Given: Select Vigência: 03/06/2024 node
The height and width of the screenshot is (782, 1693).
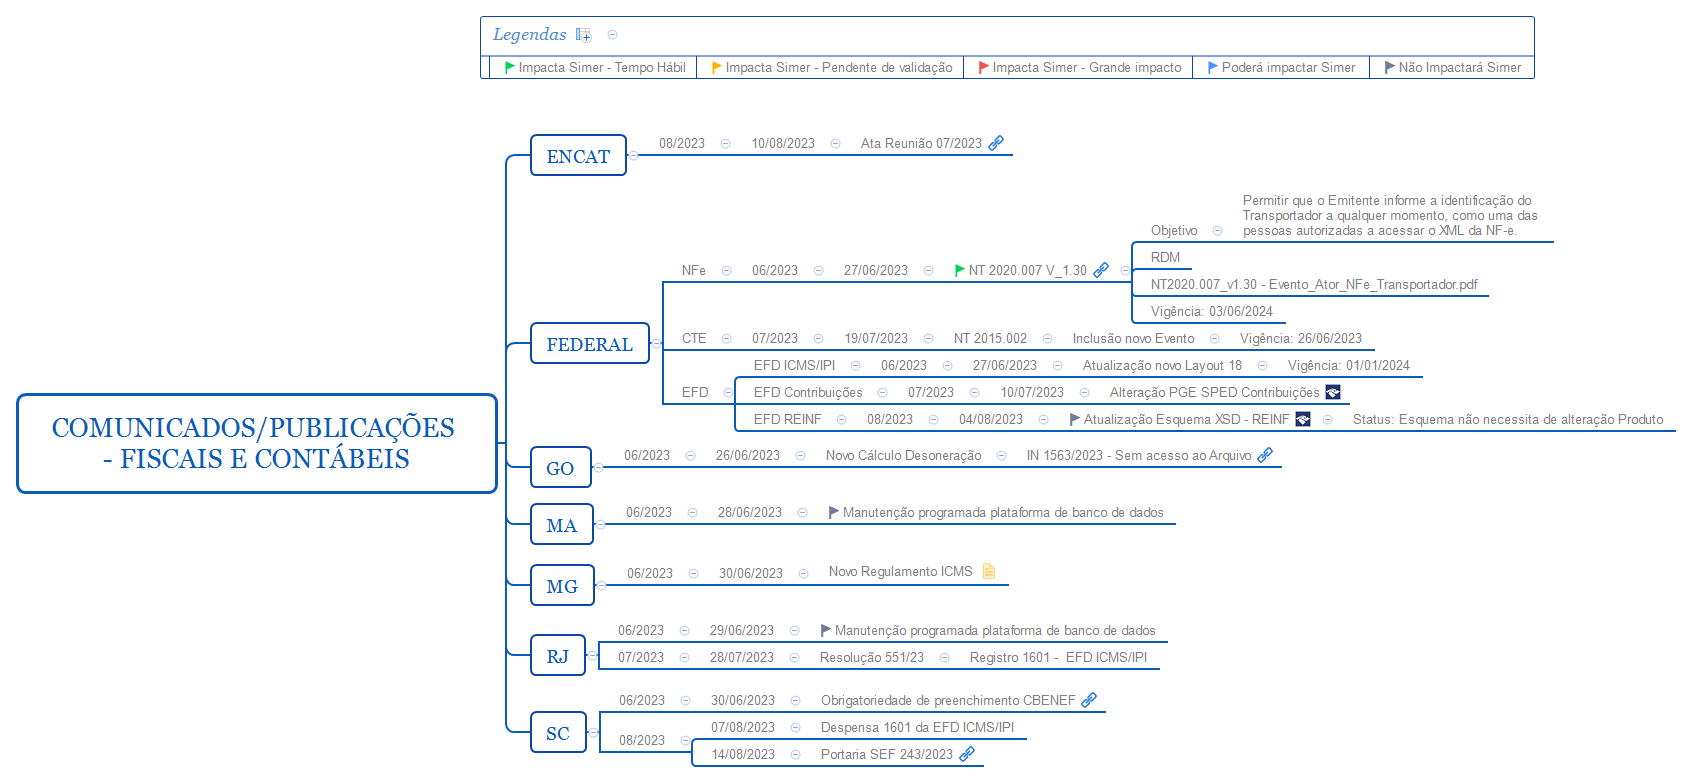Looking at the screenshot, I should tap(1212, 311).
